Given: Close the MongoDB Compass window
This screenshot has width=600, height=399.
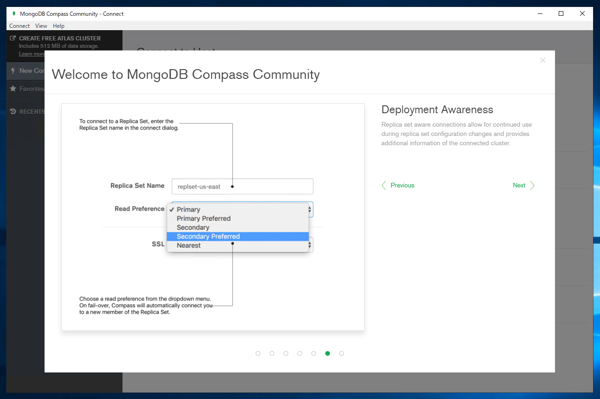Looking at the screenshot, I should click(x=582, y=14).
